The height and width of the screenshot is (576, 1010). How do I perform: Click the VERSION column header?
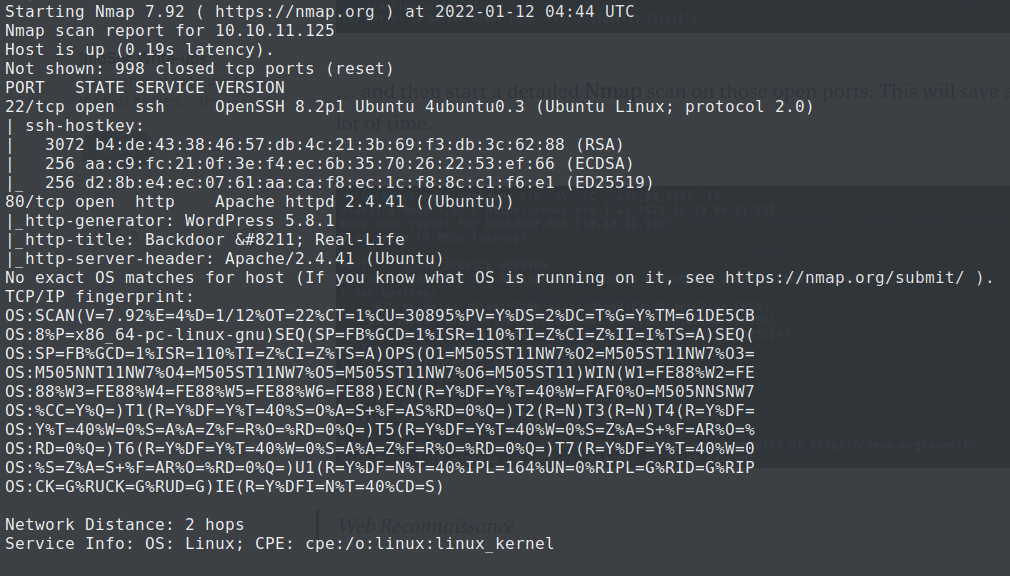[250, 88]
